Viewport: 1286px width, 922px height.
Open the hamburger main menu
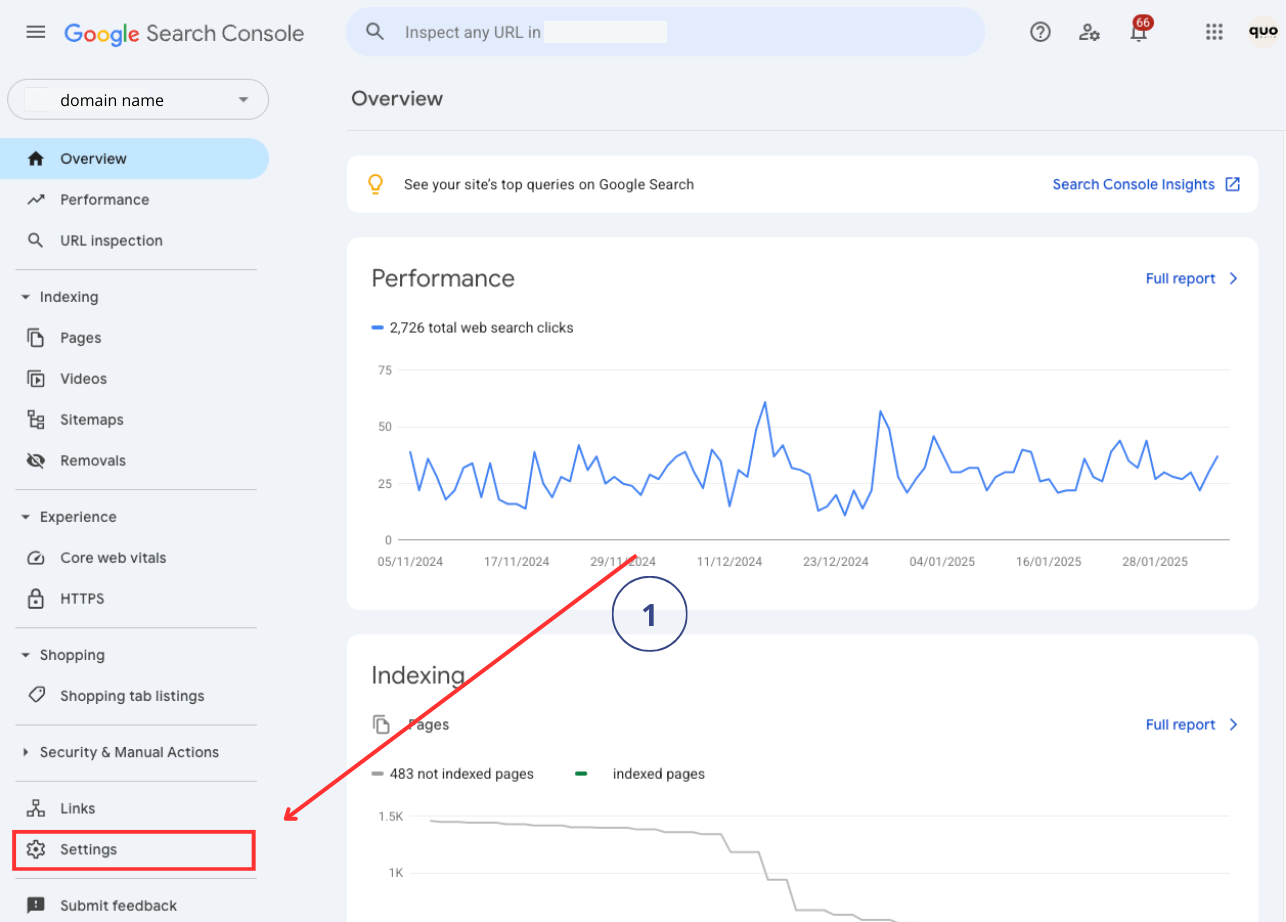click(36, 32)
